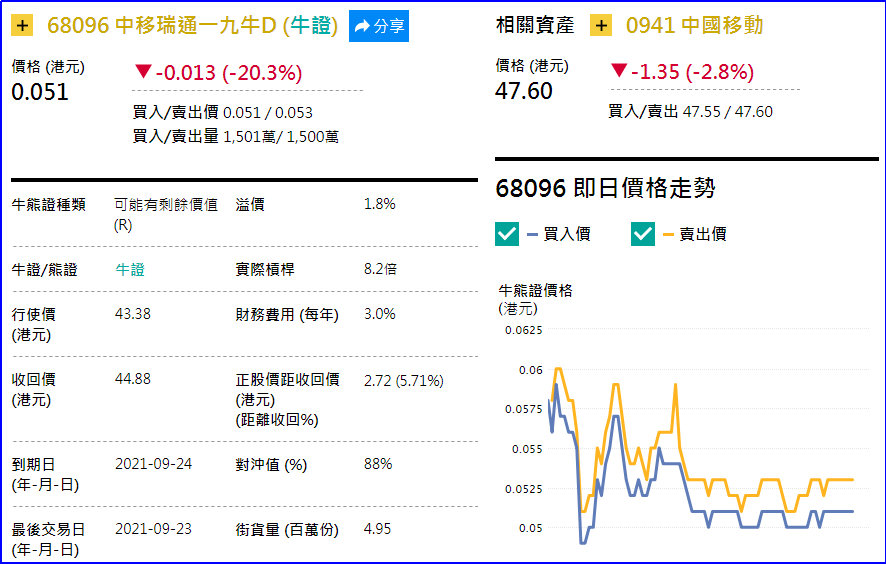The image size is (886, 564).
Task: Click the 68096 即日價格走勢 chart heading
Action: (x=605, y=188)
